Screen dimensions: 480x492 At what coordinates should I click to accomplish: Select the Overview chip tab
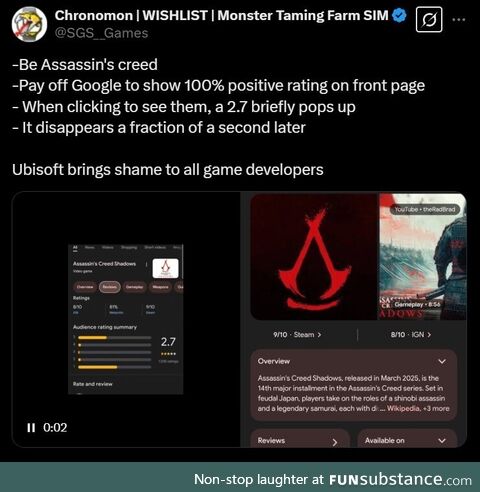click(x=85, y=287)
